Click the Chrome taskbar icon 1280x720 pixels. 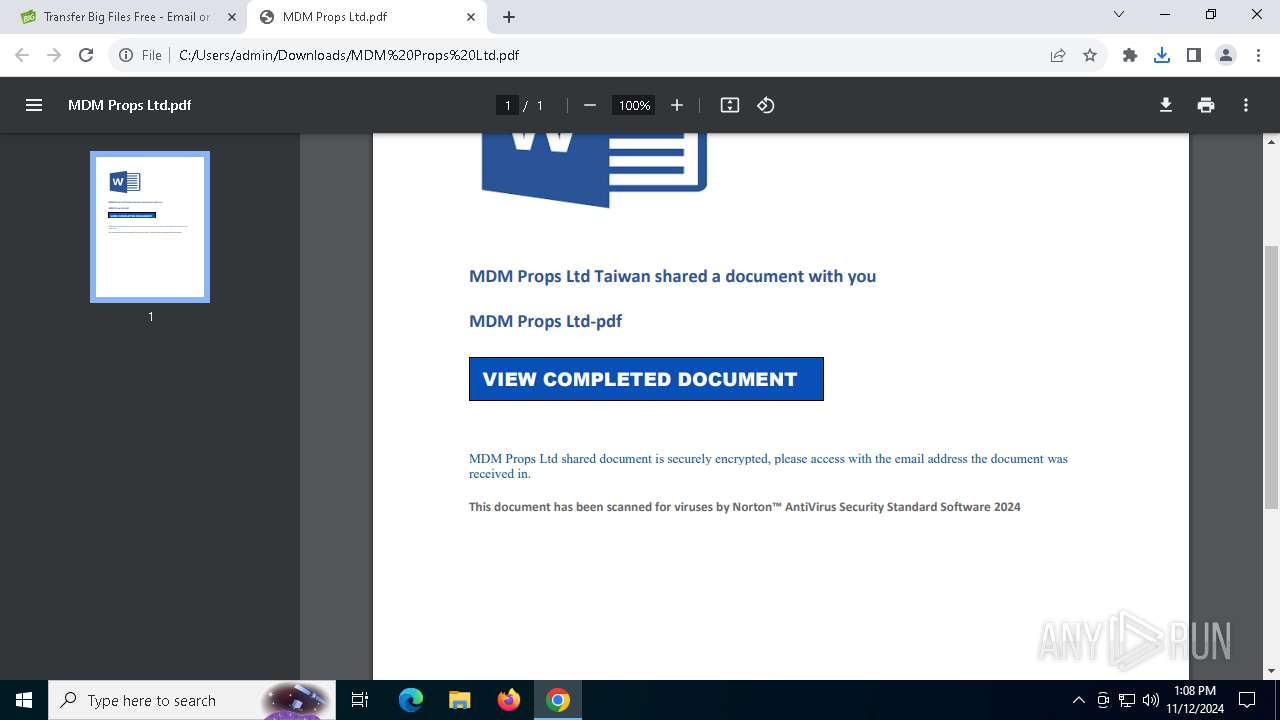click(x=558, y=700)
